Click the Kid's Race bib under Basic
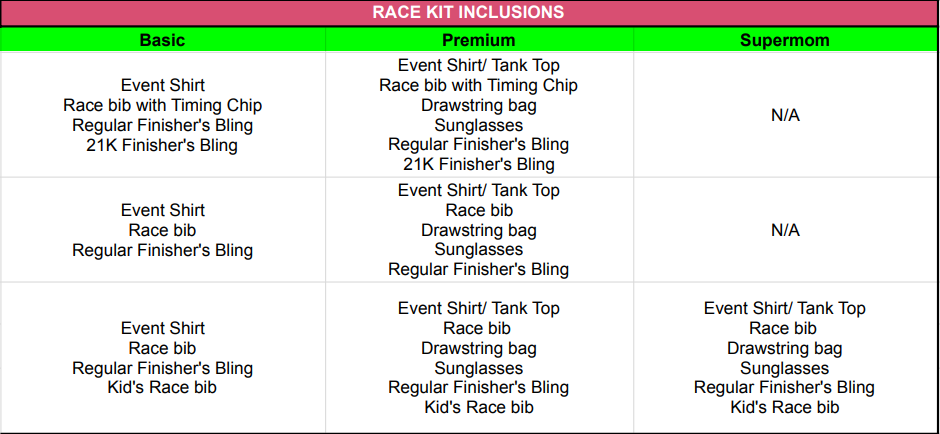This screenshot has height=434, width=940. [162, 387]
